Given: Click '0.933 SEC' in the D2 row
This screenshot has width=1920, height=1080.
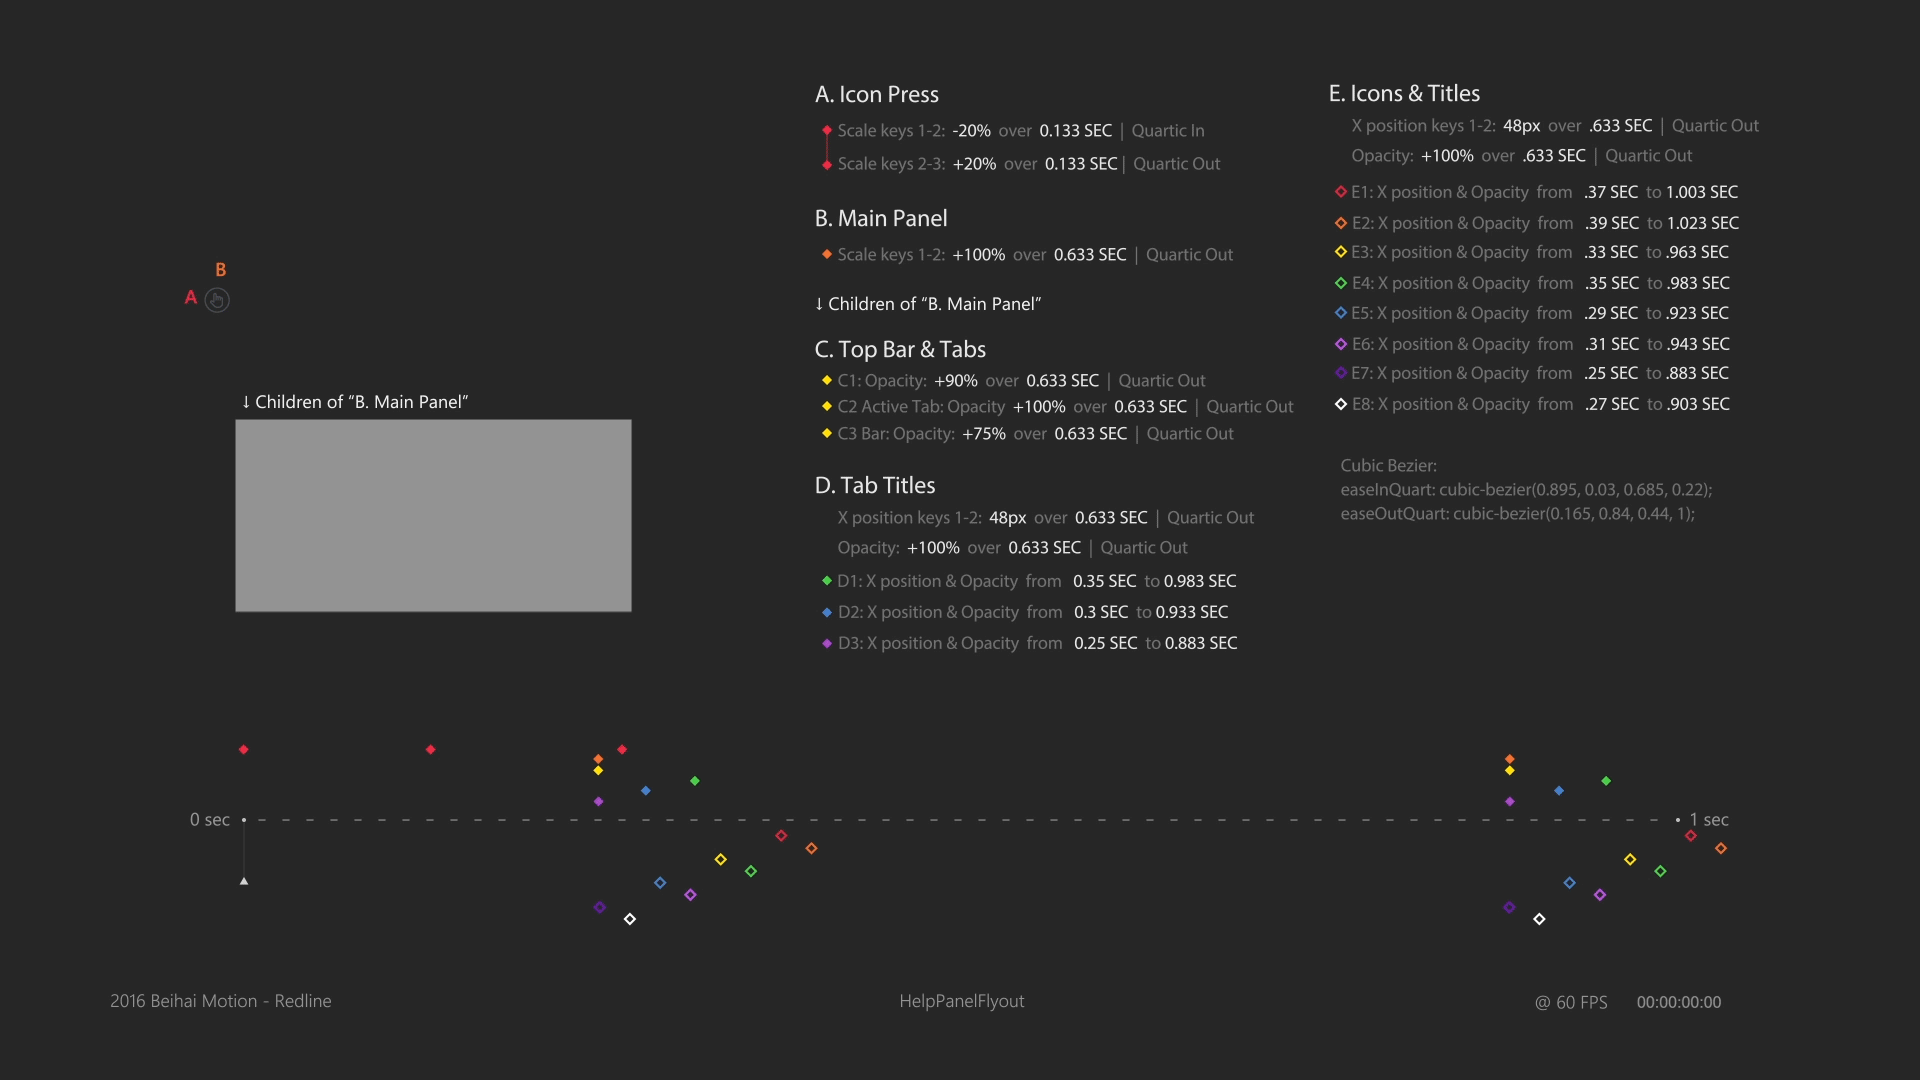Looking at the screenshot, I should pos(1192,612).
